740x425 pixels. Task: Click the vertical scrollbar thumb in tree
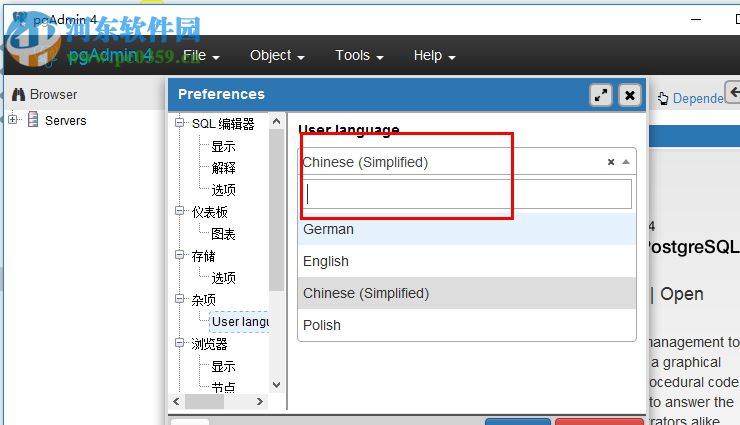point(277,210)
